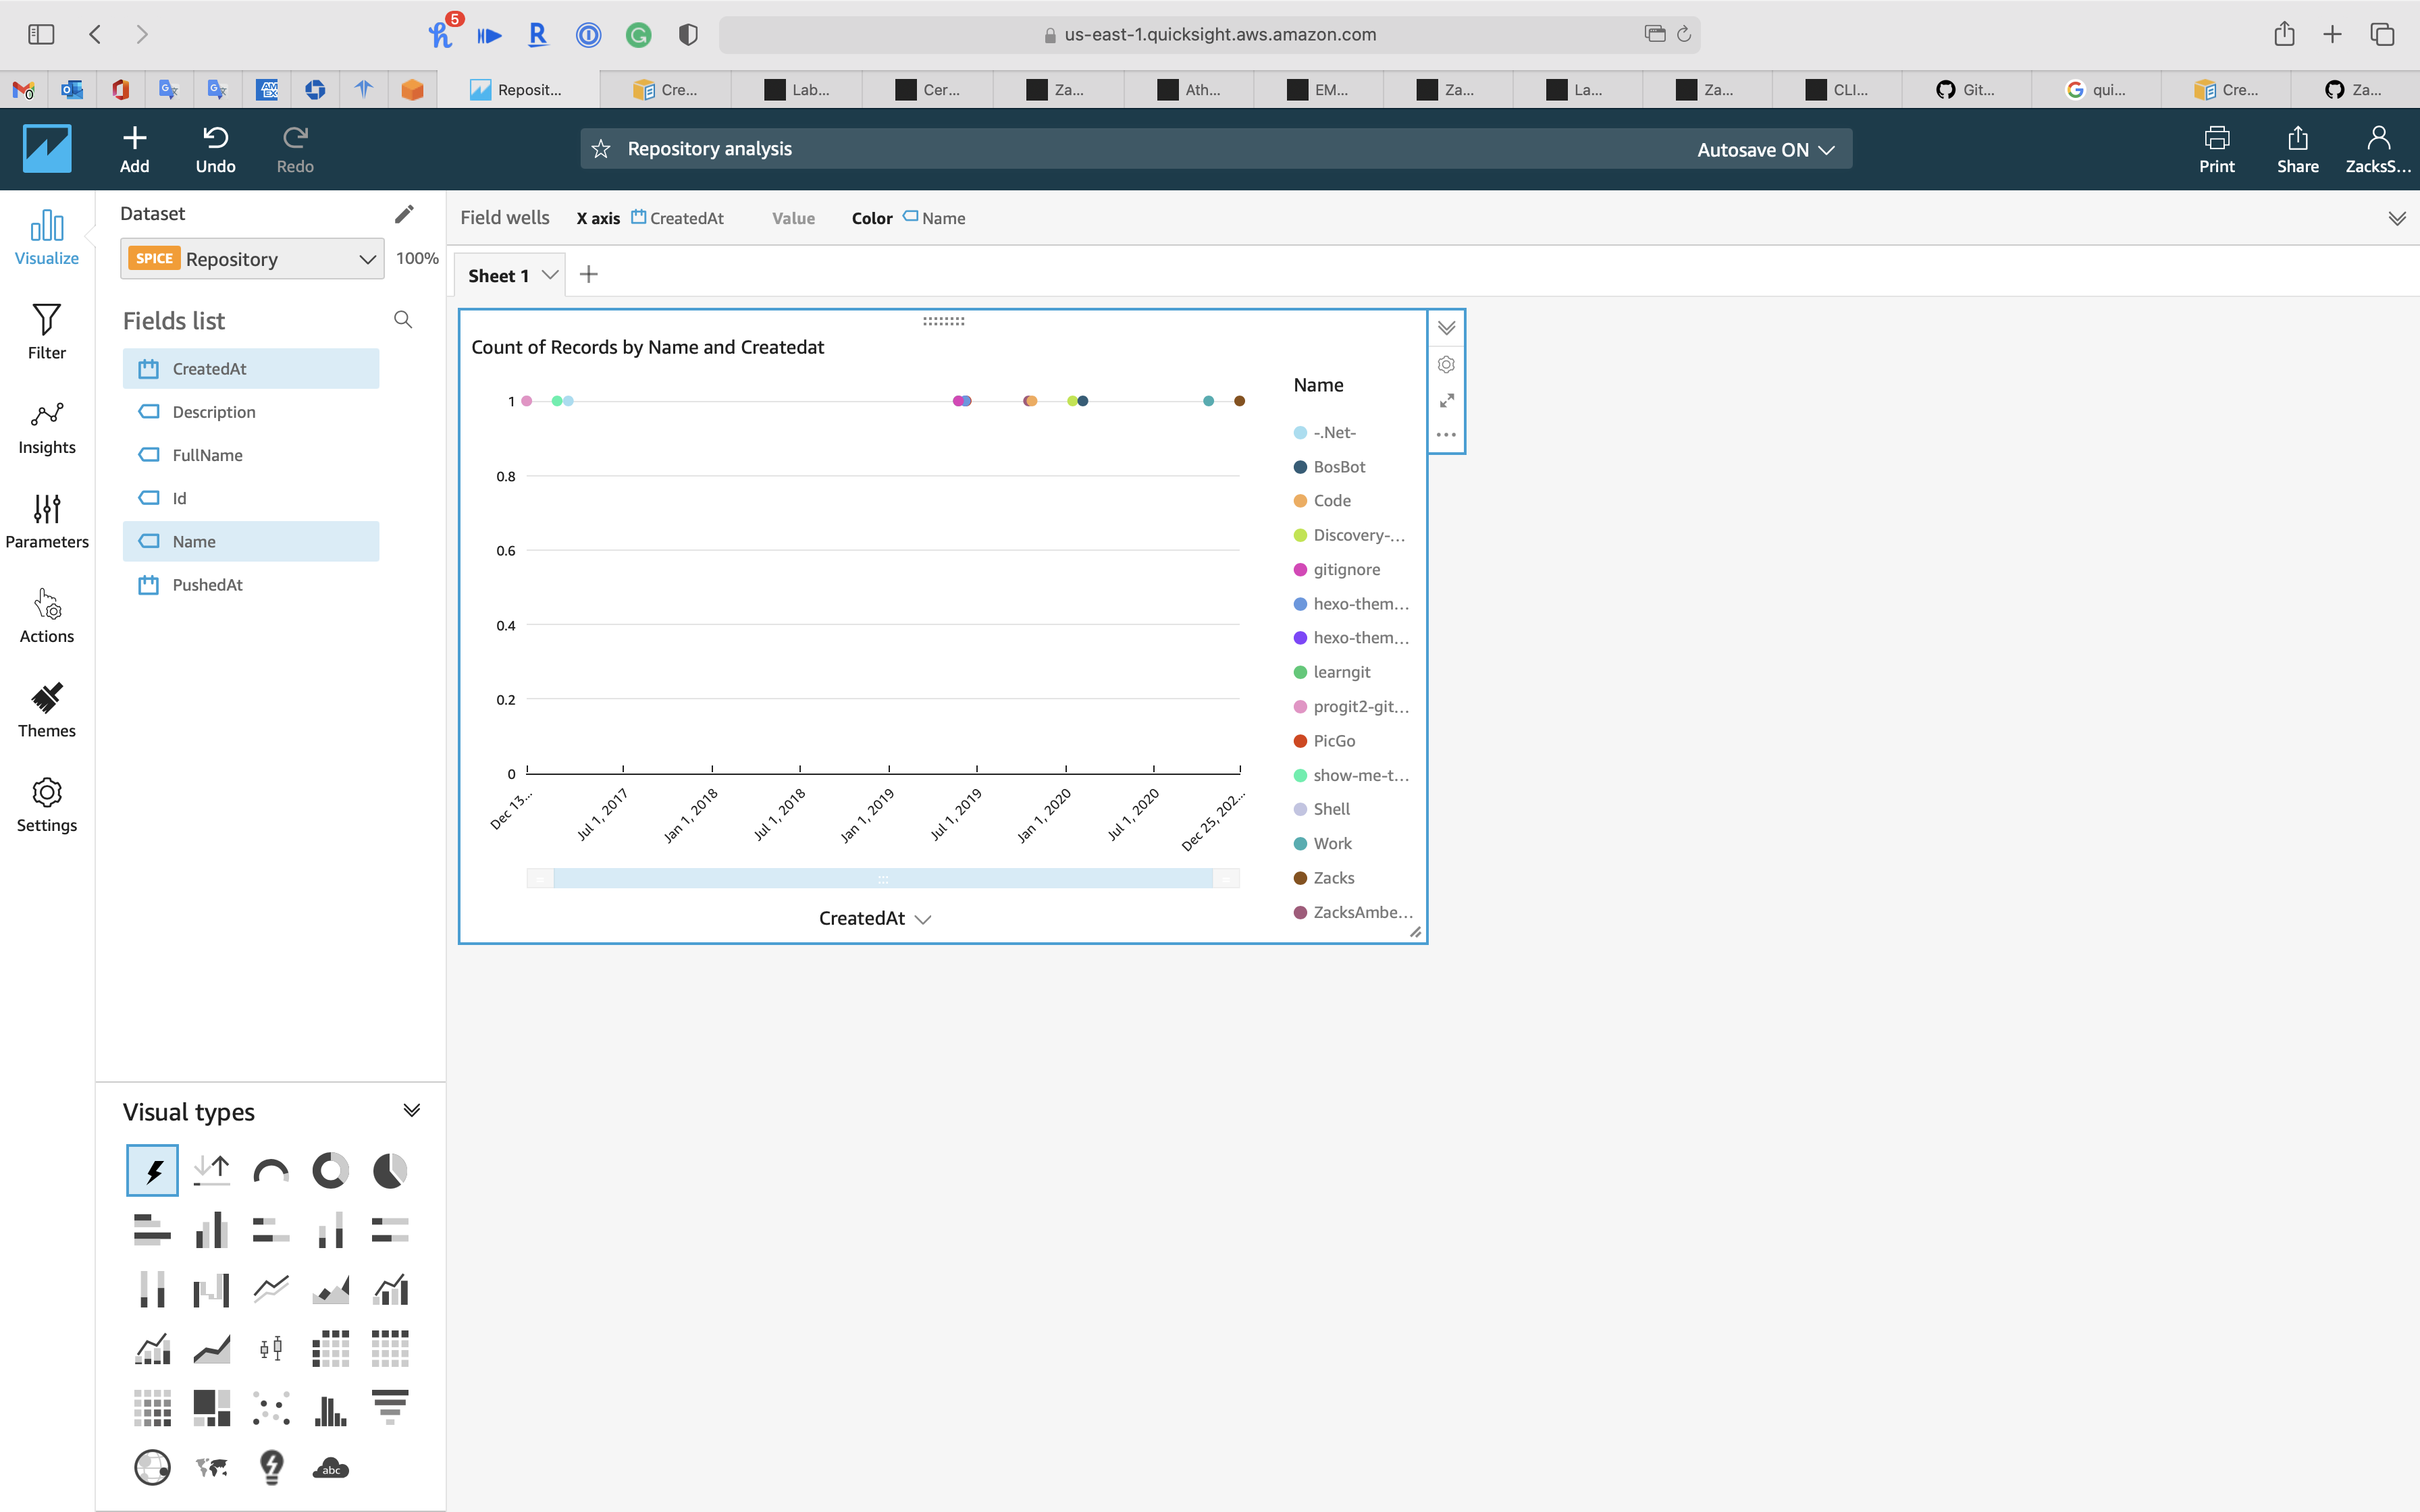Open the Autosave ON dropdown
This screenshot has width=2420, height=1512.
click(1765, 149)
